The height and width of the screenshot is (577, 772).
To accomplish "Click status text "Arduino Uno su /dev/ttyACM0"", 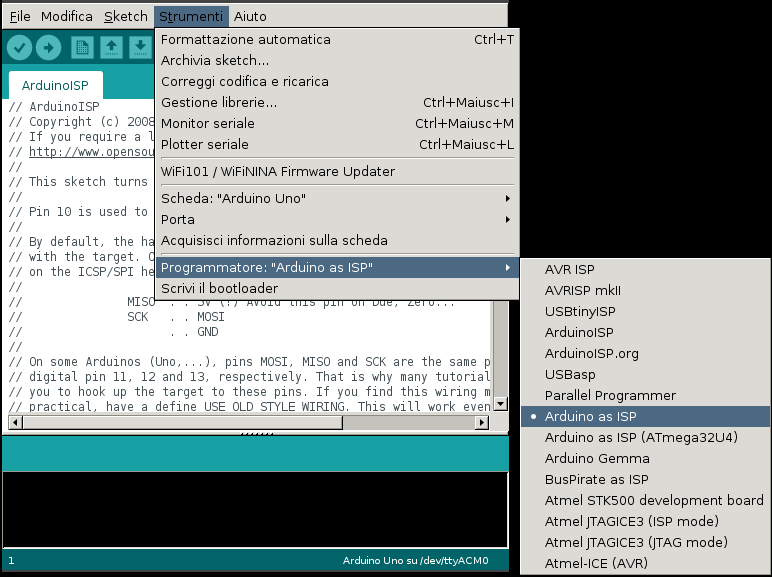I will [416, 561].
